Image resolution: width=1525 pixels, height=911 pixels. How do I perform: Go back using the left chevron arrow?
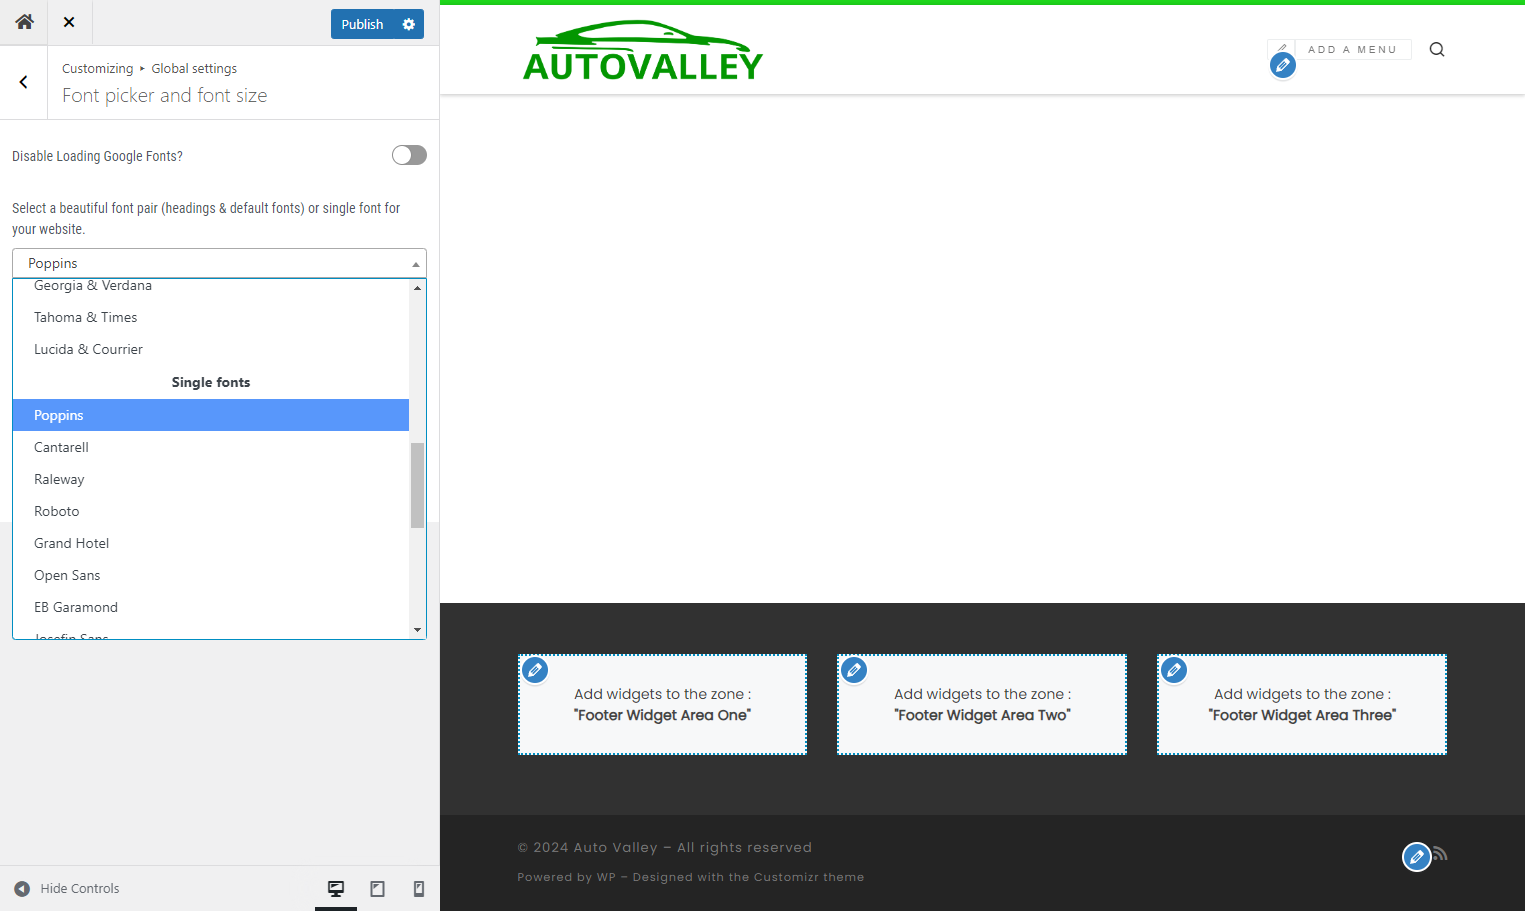pyautogui.click(x=24, y=82)
